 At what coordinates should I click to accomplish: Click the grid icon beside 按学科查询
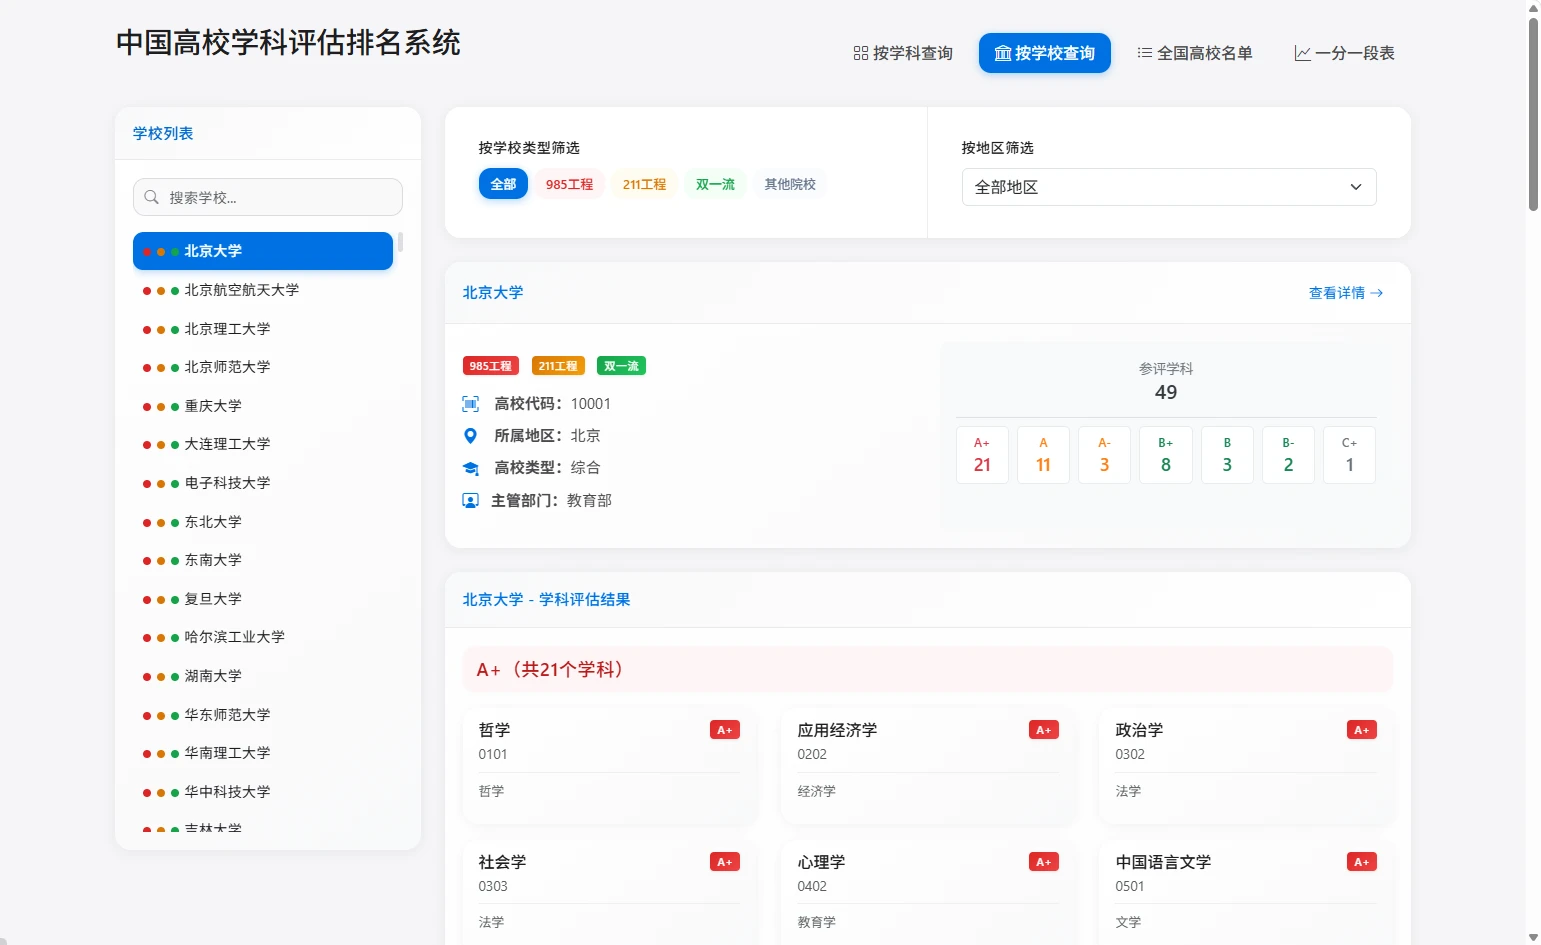pyautogui.click(x=860, y=53)
